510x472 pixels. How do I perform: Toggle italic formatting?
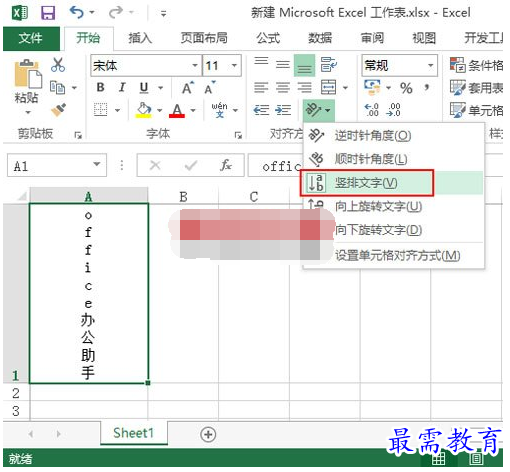[x=122, y=88]
